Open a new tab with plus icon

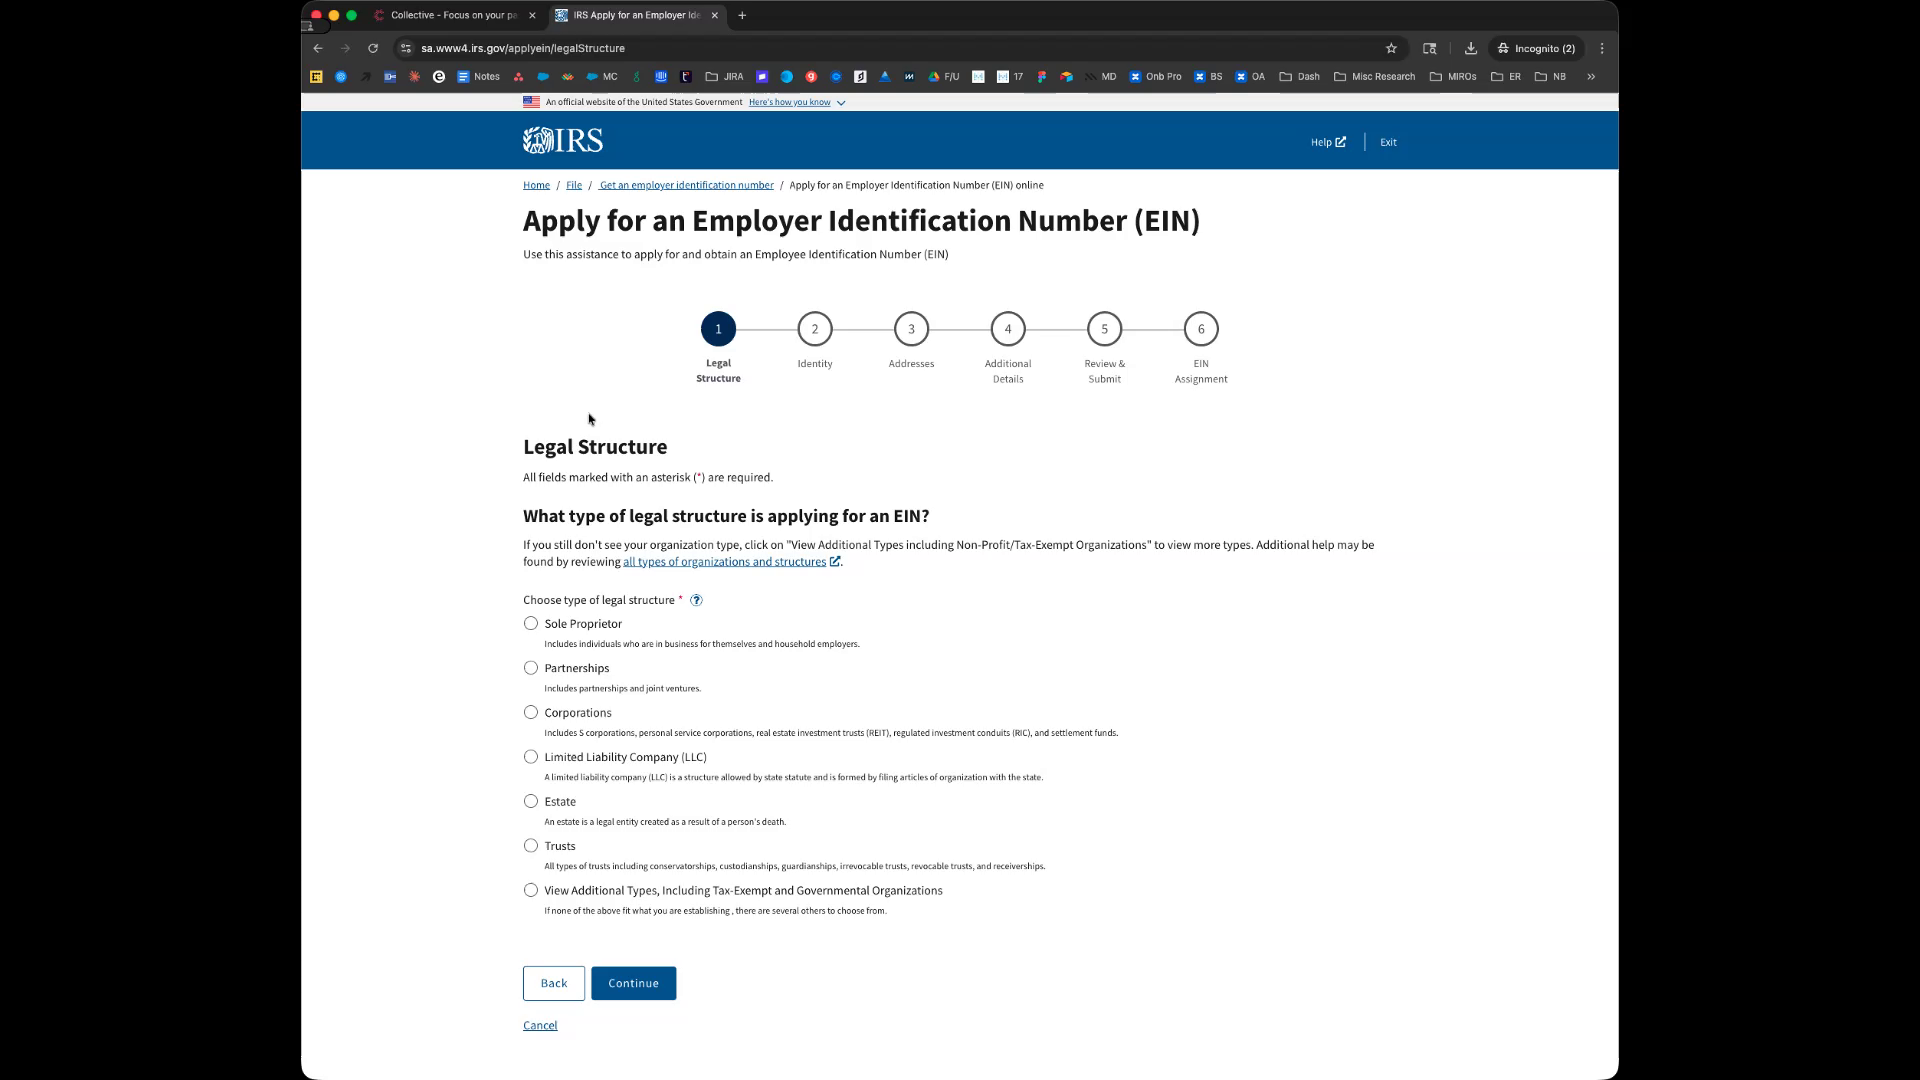pyautogui.click(x=742, y=15)
